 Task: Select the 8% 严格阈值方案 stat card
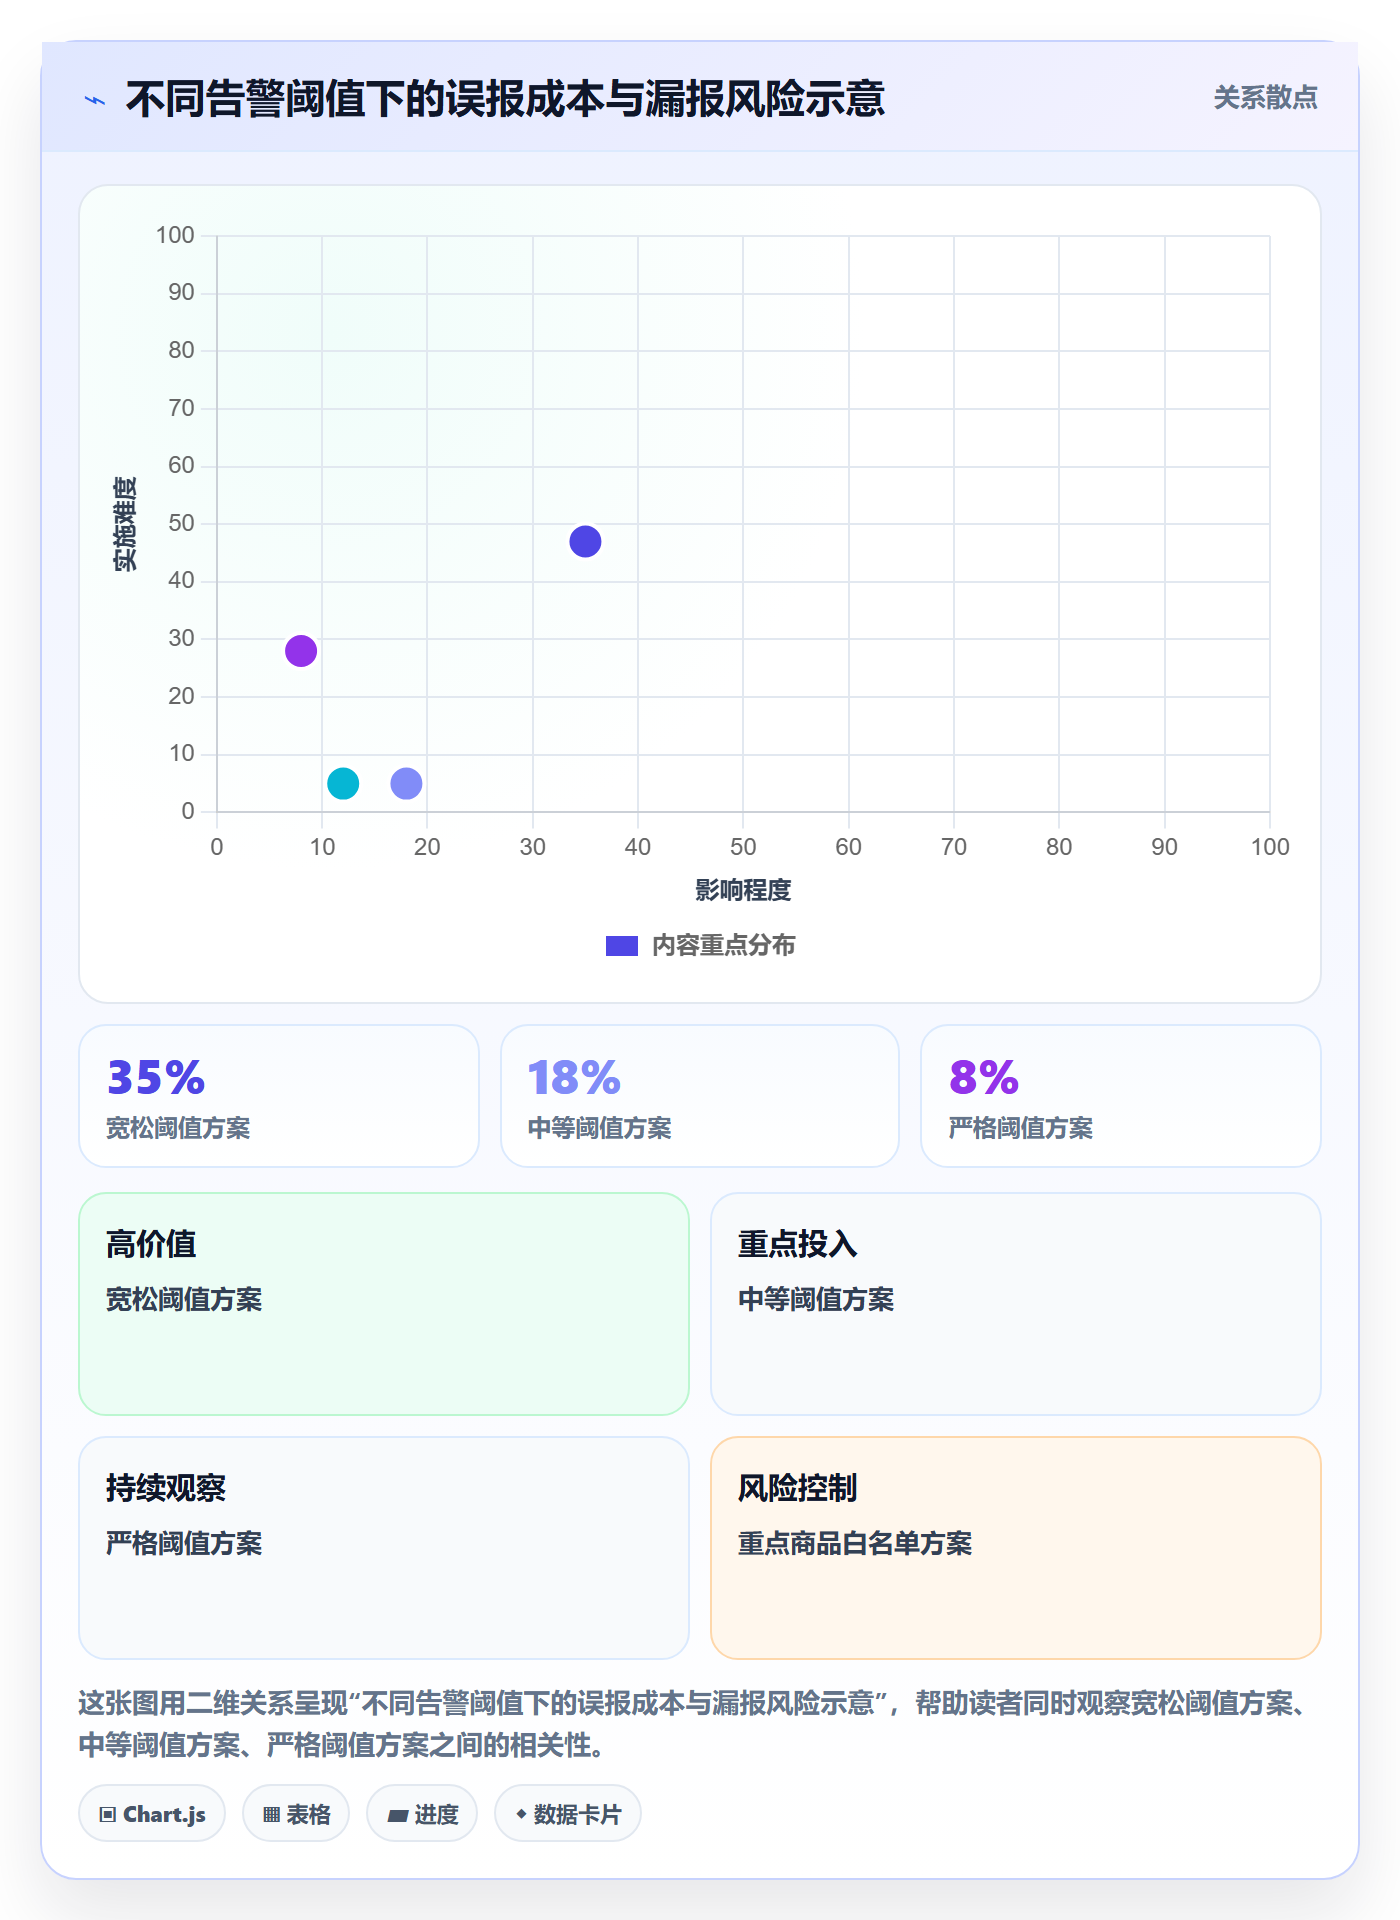1121,1096
